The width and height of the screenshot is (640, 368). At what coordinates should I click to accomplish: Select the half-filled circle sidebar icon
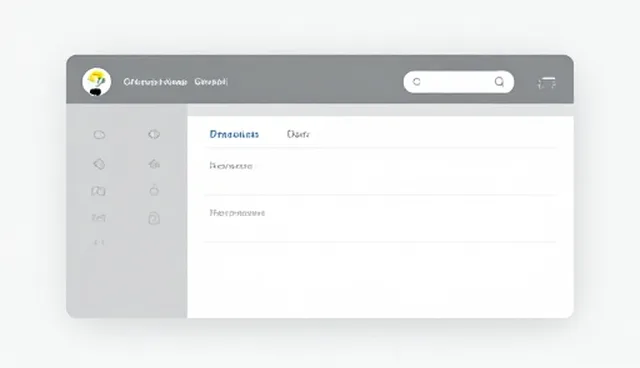tap(154, 134)
